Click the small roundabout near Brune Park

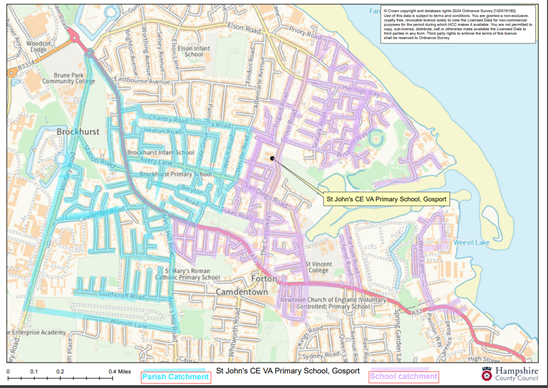(89, 53)
